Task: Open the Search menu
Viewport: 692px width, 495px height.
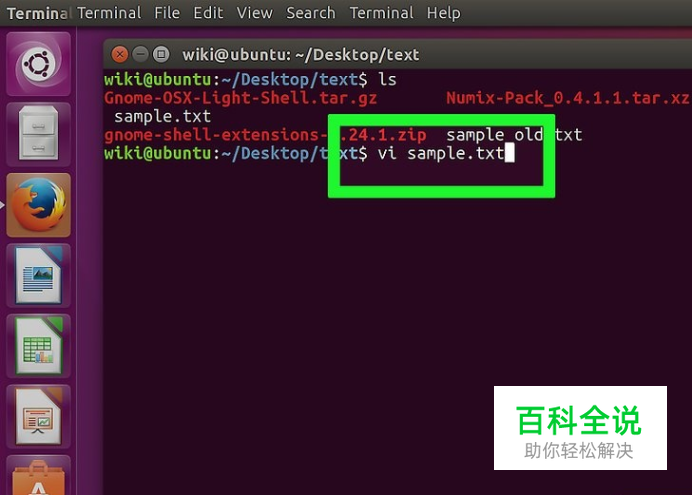Action: pos(311,13)
